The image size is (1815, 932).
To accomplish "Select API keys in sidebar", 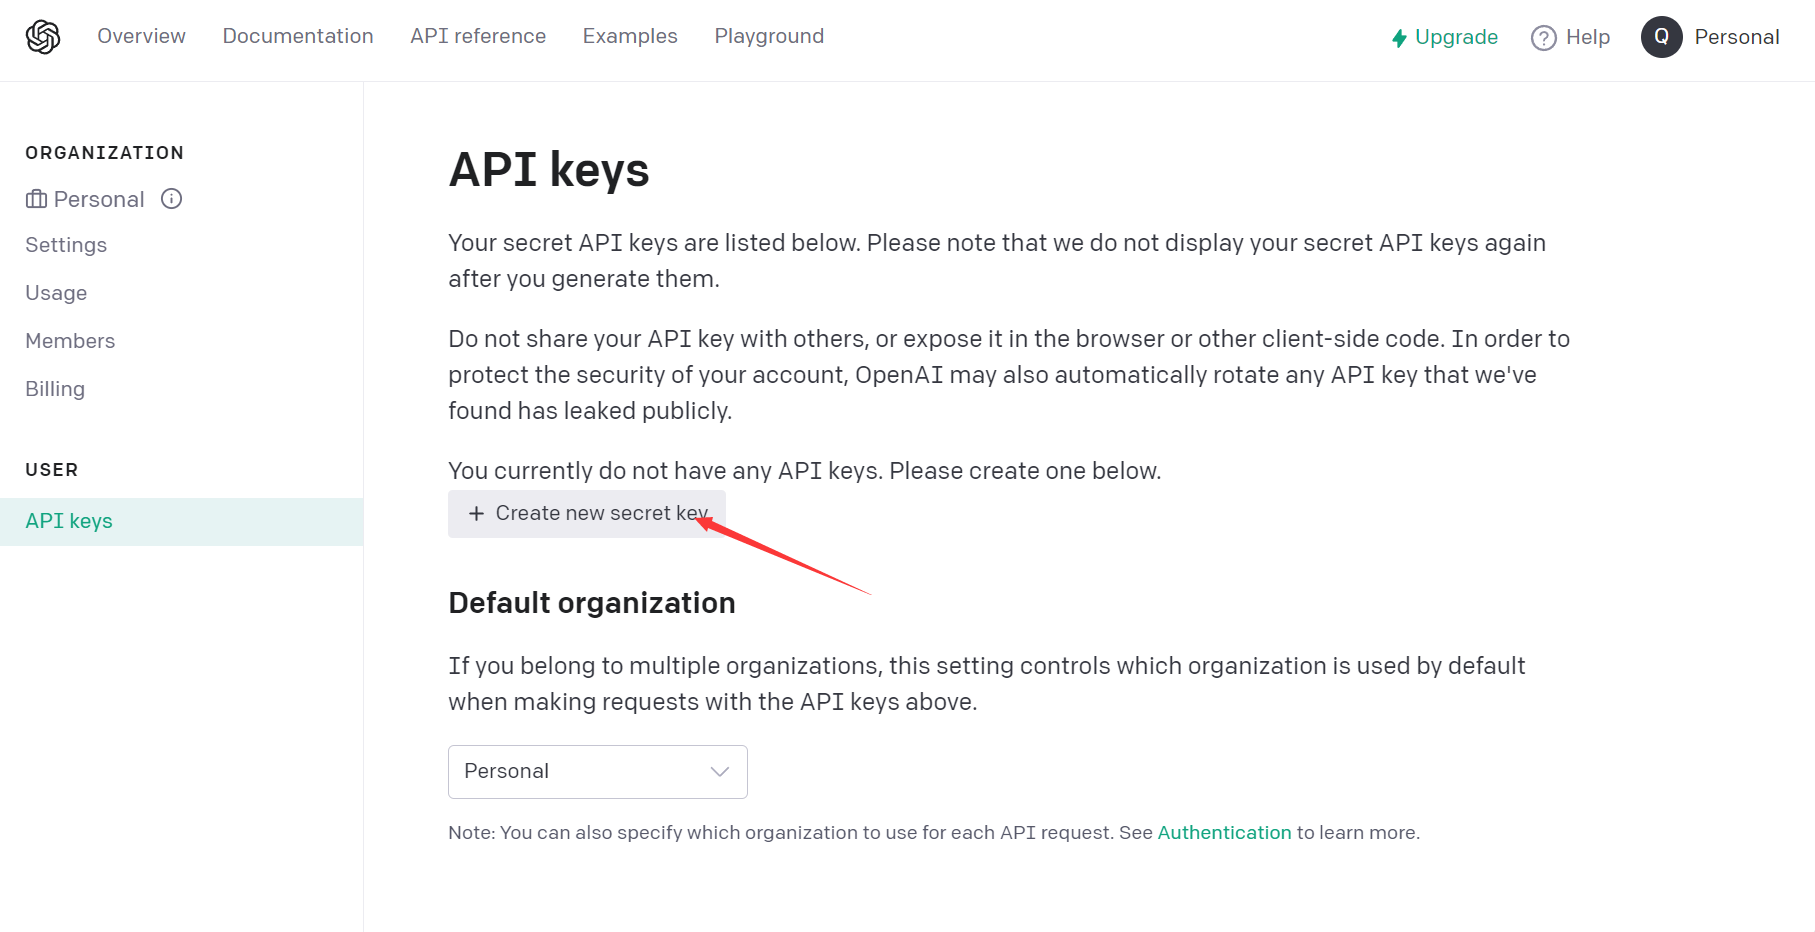I will click(181, 522).
